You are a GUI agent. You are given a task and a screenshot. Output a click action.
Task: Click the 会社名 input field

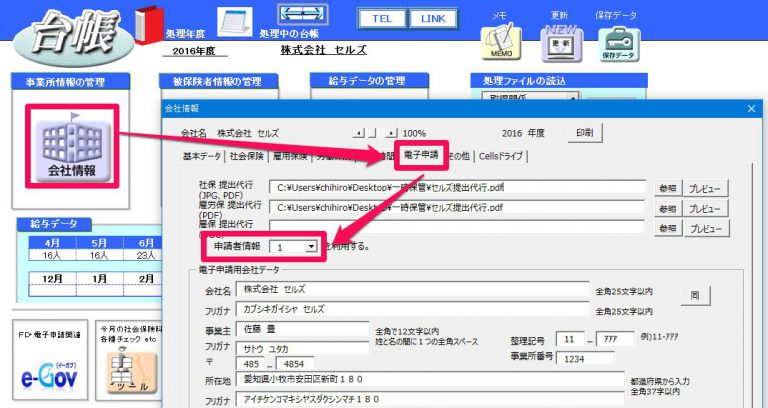[x=412, y=289]
